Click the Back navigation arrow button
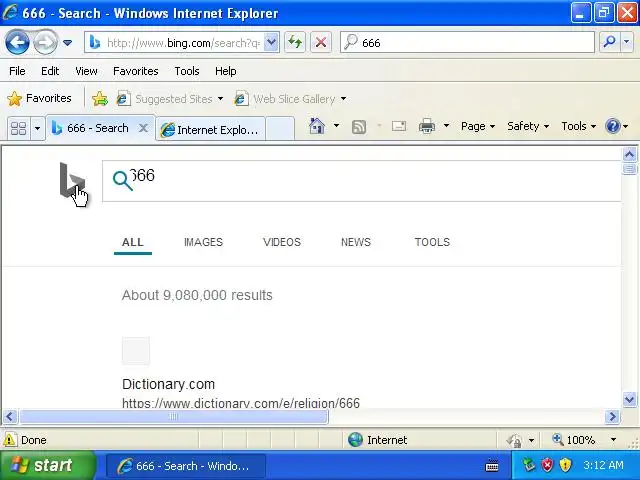The image size is (640, 480). [x=17, y=42]
